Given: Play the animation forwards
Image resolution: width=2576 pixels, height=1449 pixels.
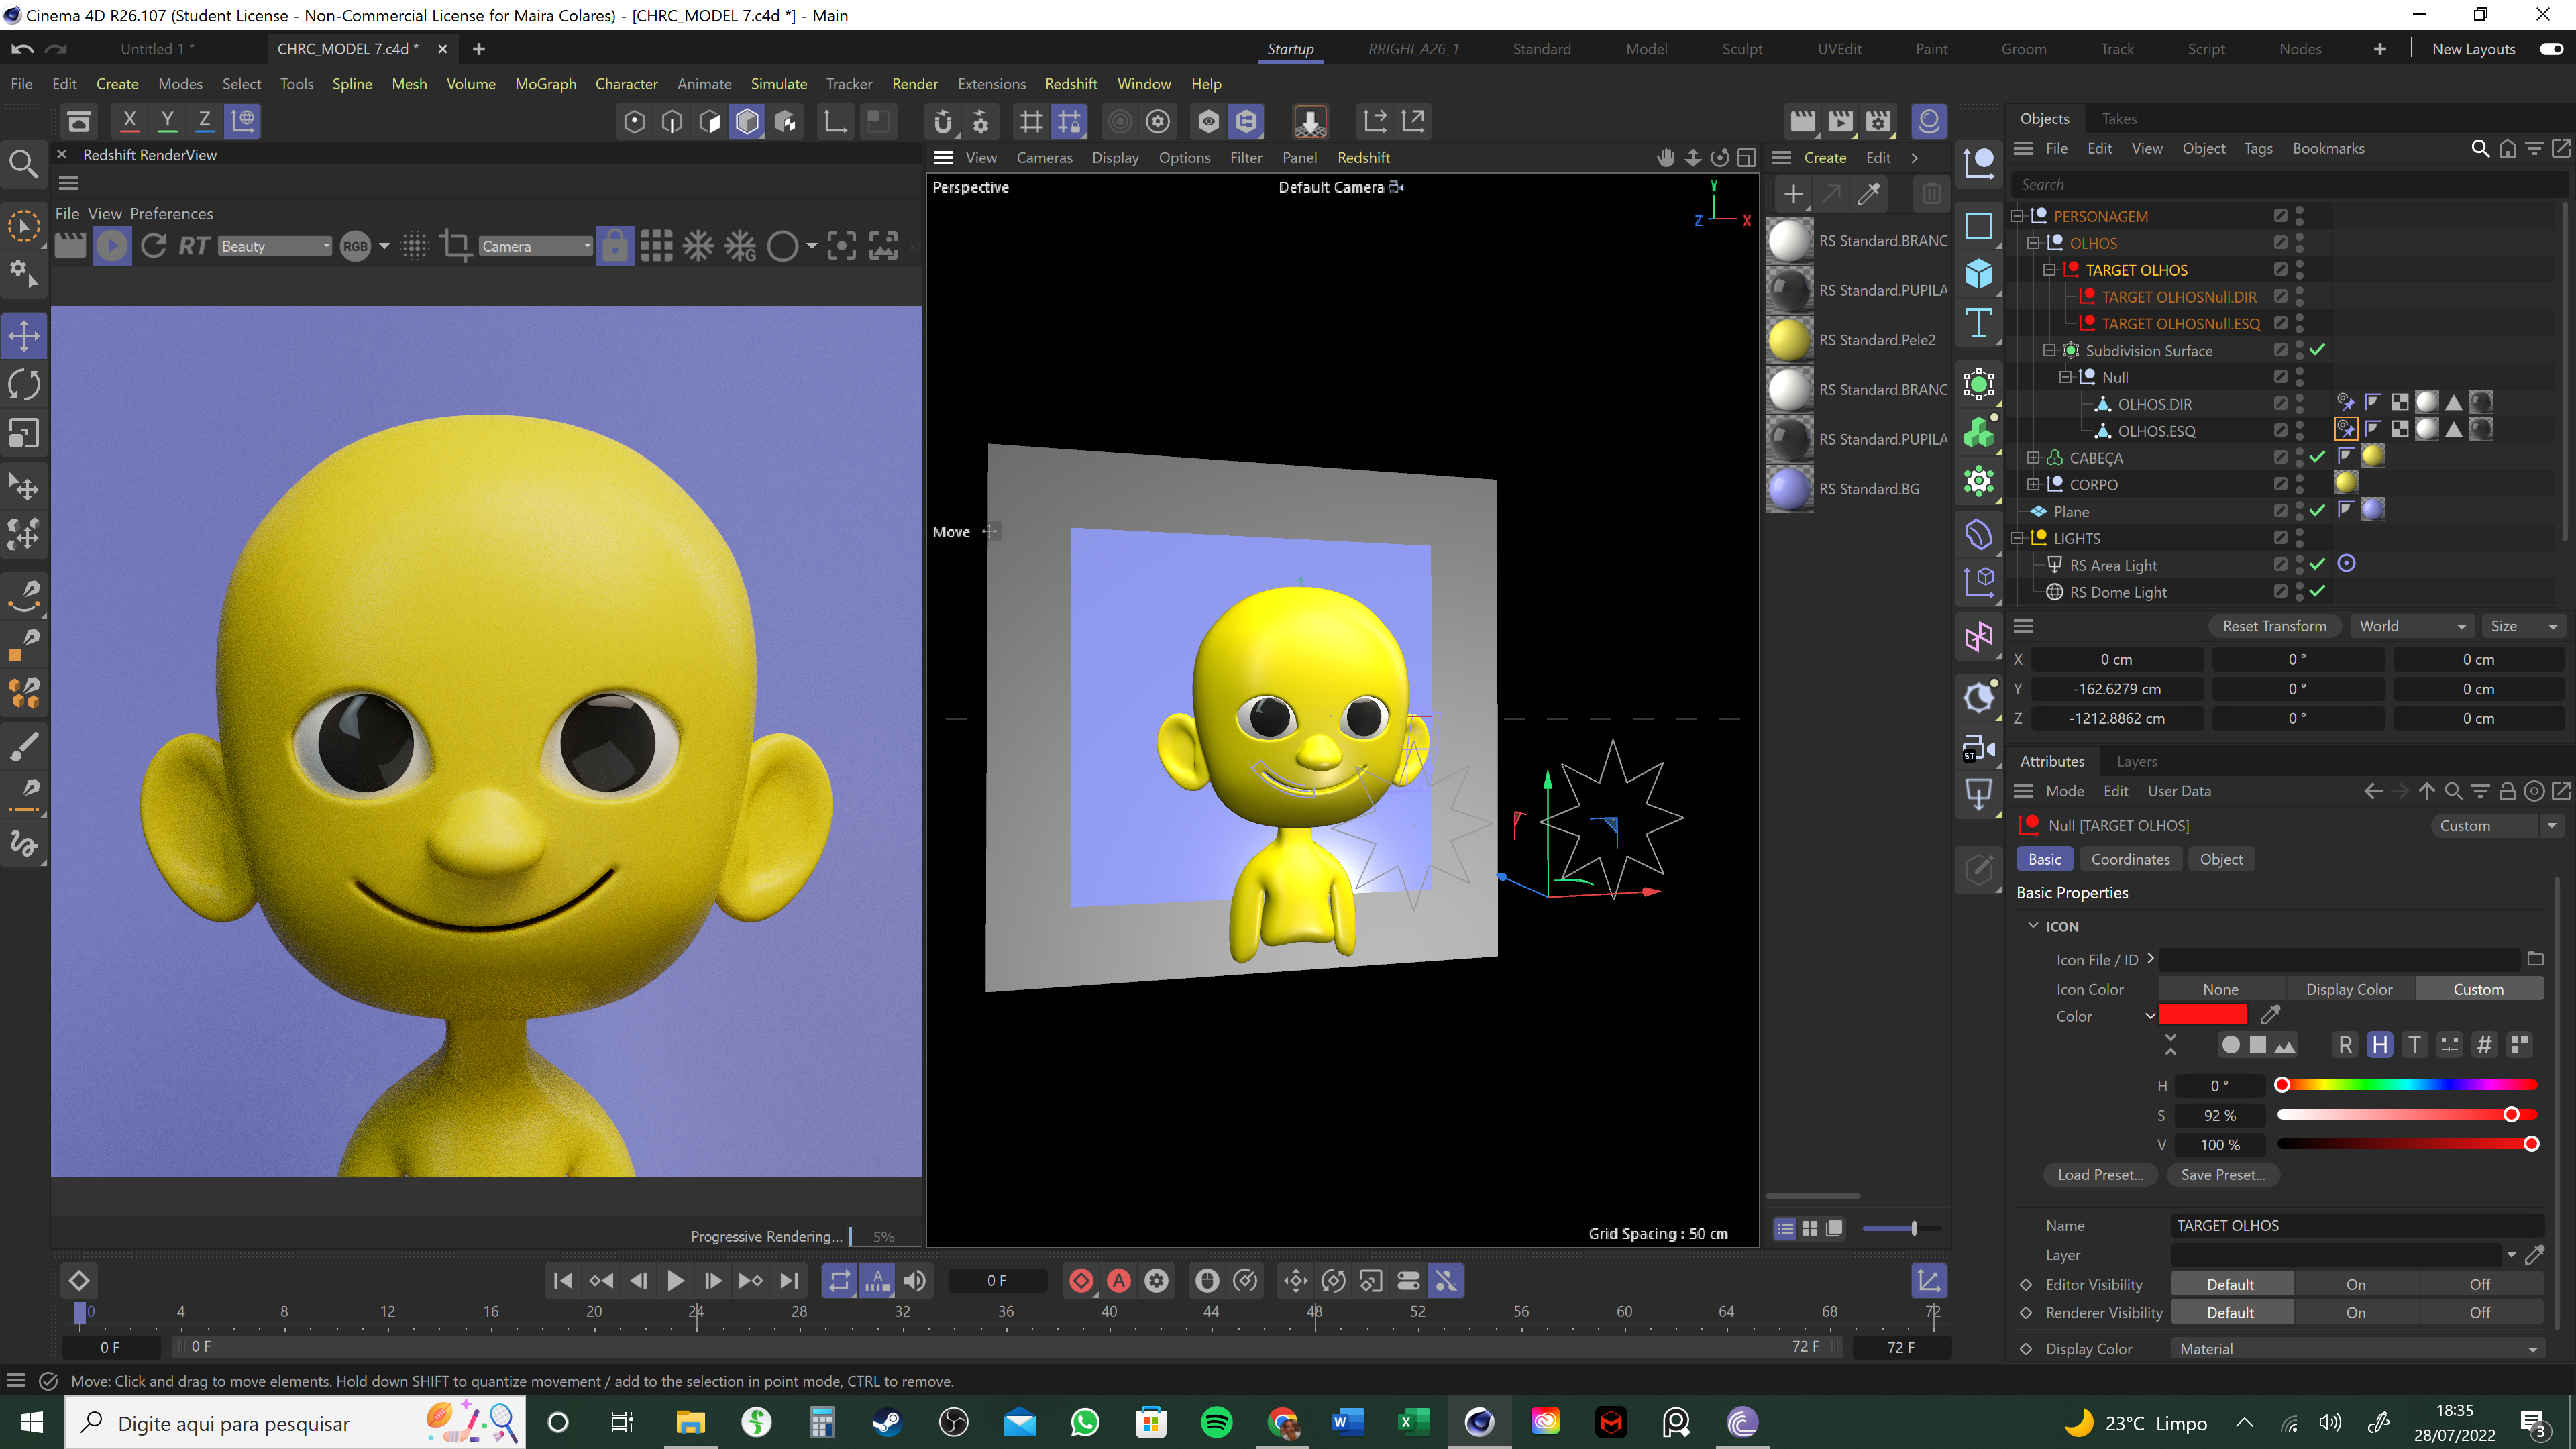Looking at the screenshot, I should [x=675, y=1281].
